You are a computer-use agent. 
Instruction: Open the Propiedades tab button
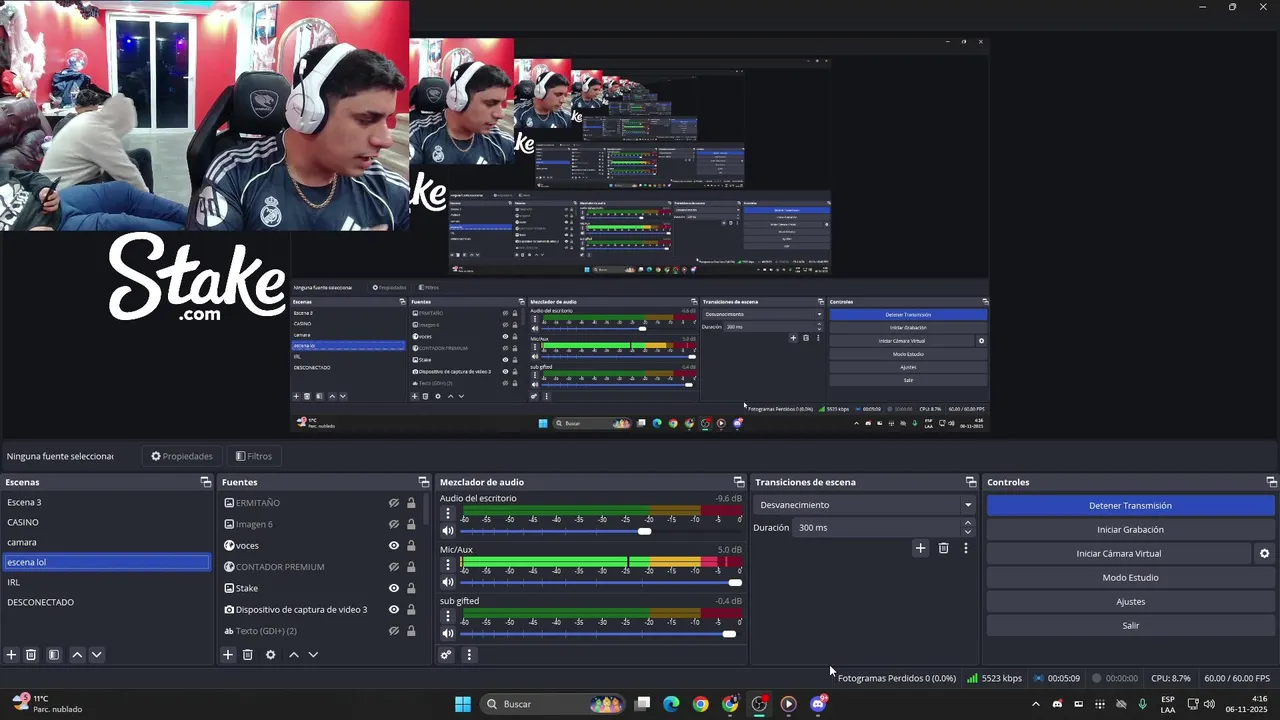point(182,456)
